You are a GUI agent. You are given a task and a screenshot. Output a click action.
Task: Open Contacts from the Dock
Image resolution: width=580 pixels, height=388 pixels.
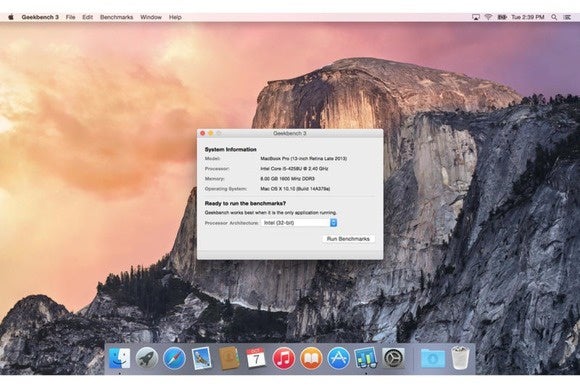pos(229,358)
